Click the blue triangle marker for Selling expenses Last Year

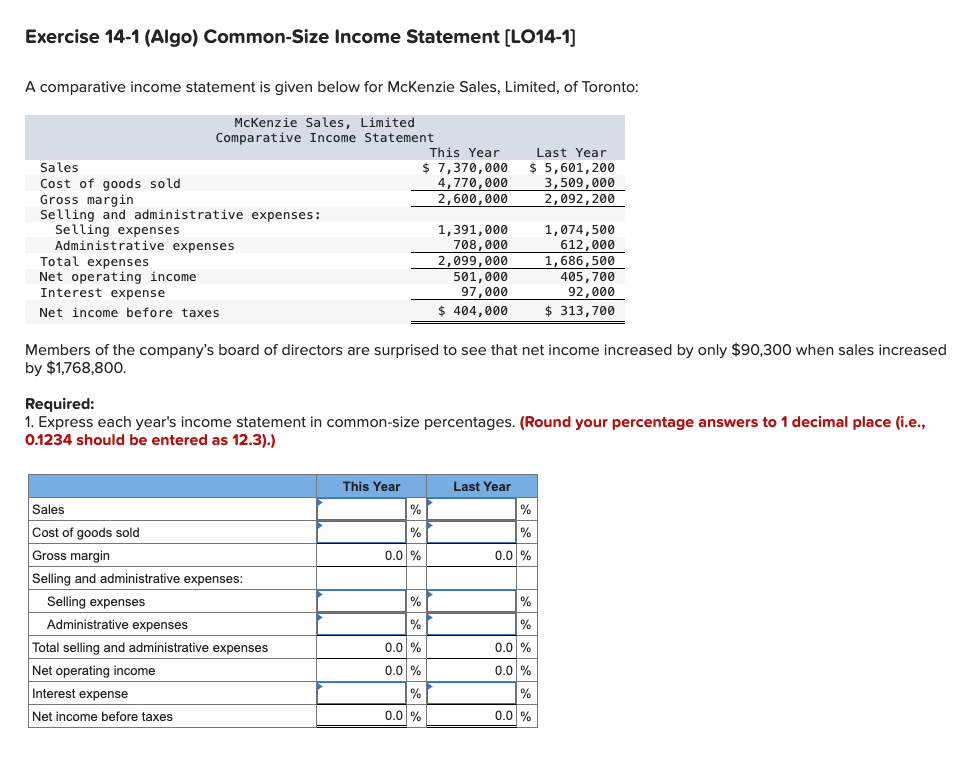tap(432, 596)
